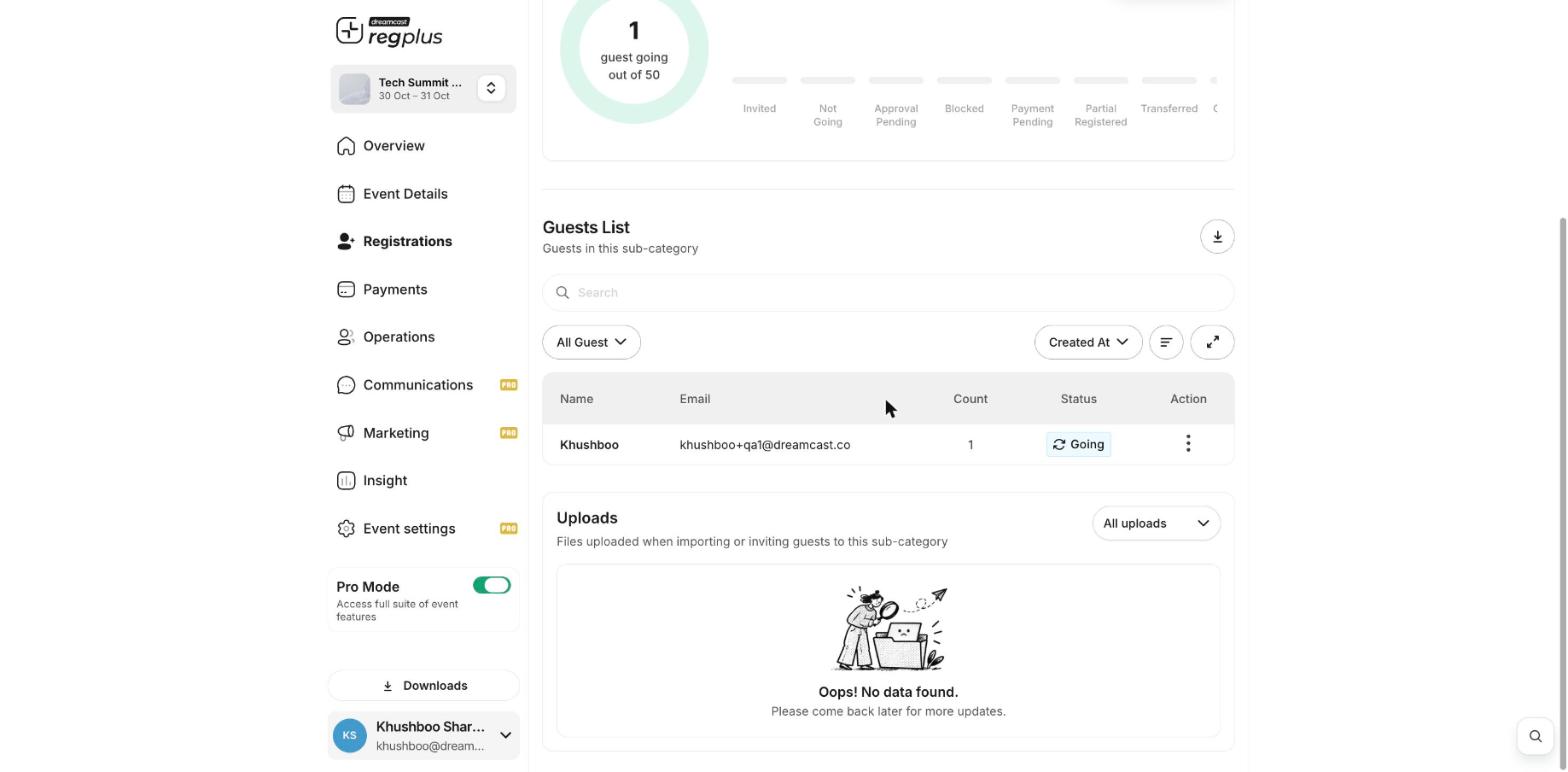Click the Tech Summit event thumbnail

[x=355, y=89]
